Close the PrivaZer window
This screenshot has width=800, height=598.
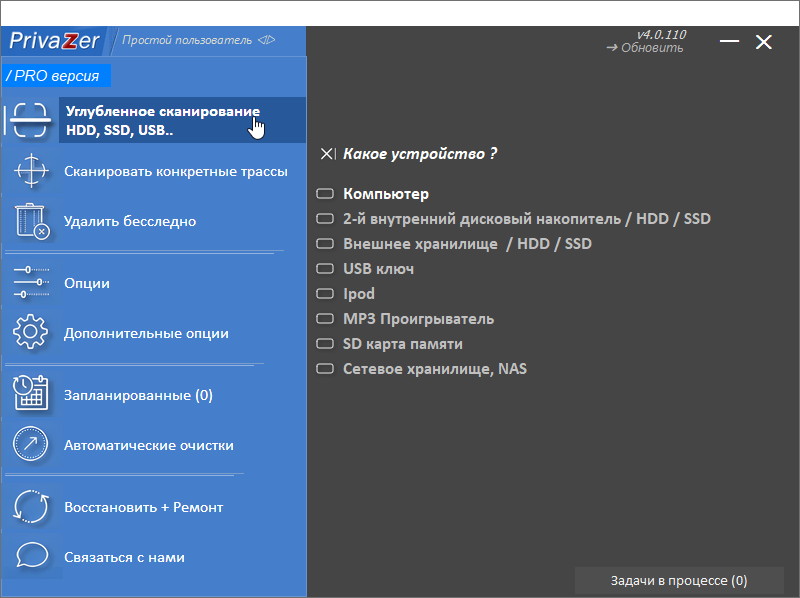[764, 42]
